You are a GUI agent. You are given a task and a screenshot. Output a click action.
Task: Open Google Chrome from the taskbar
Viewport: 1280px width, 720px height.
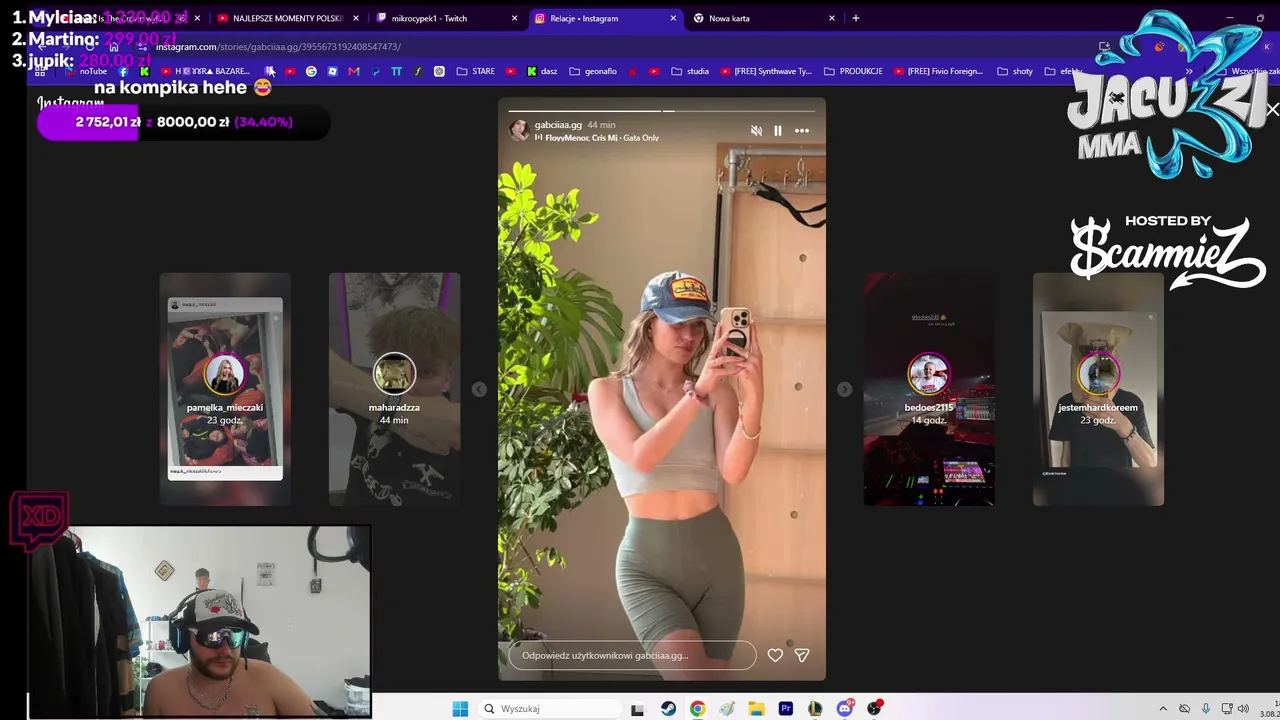pyautogui.click(x=697, y=709)
